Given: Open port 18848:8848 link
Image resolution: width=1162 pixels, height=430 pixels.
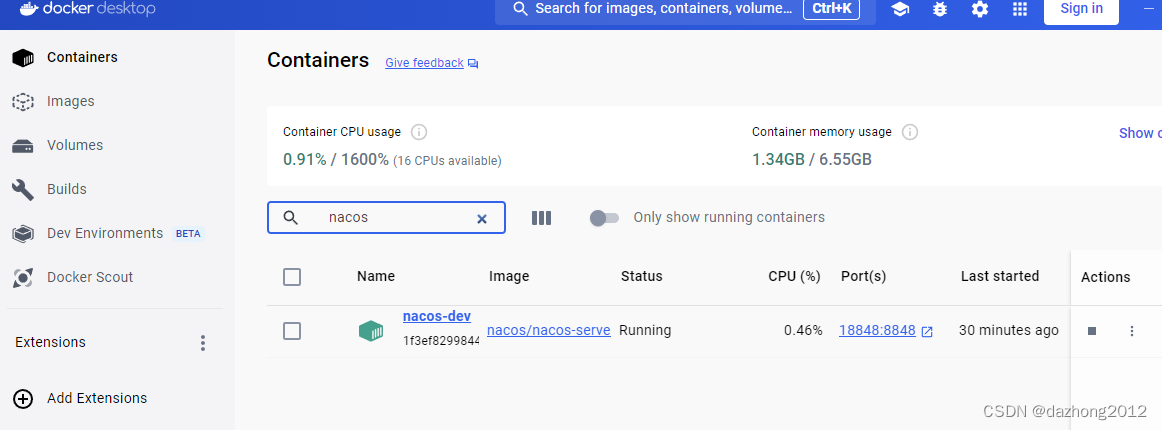Looking at the screenshot, I should pos(877,330).
